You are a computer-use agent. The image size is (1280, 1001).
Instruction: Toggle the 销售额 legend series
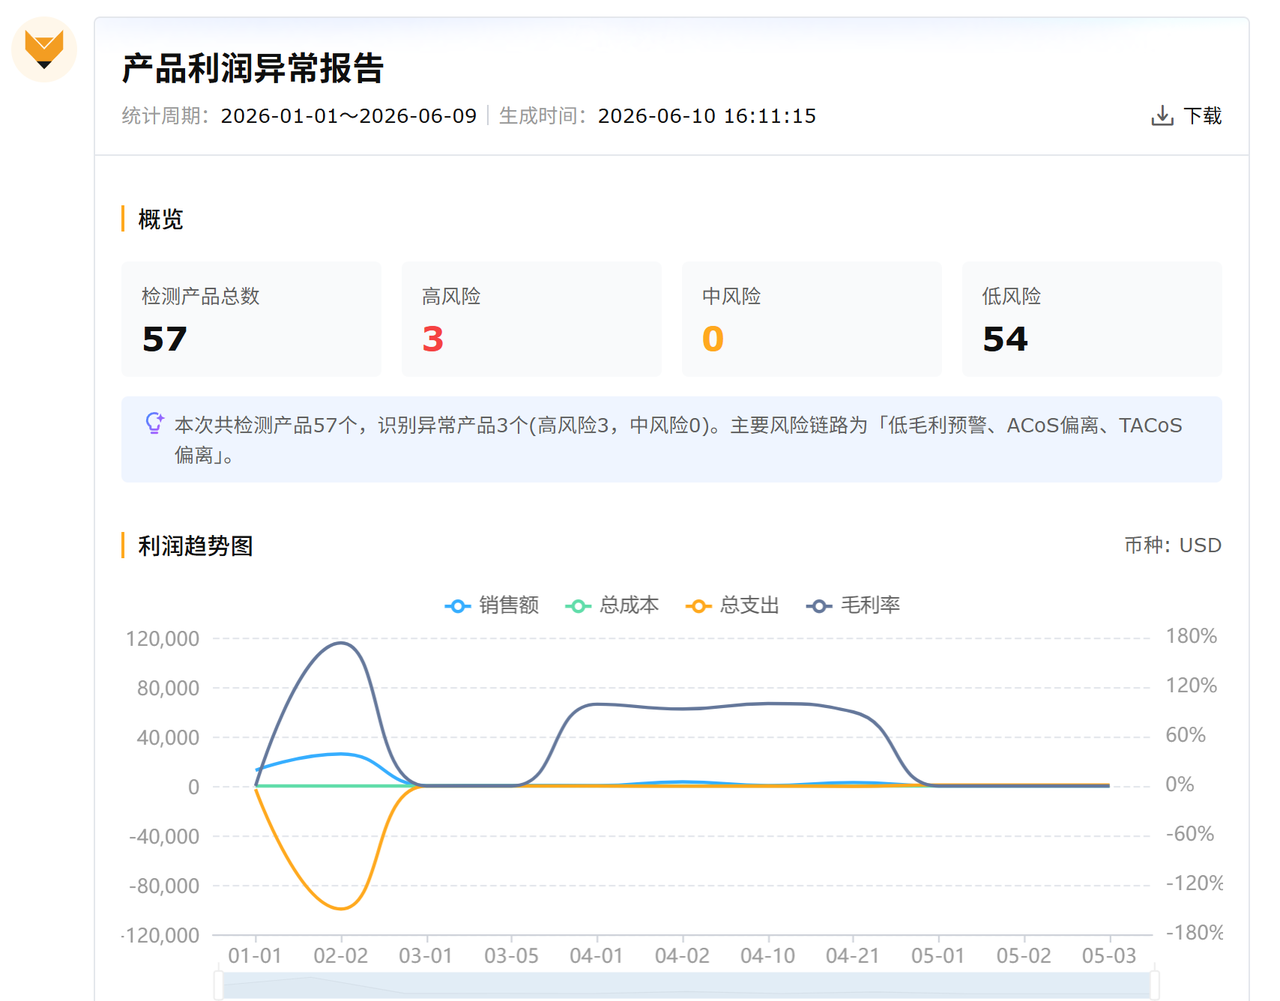pyautogui.click(x=492, y=605)
